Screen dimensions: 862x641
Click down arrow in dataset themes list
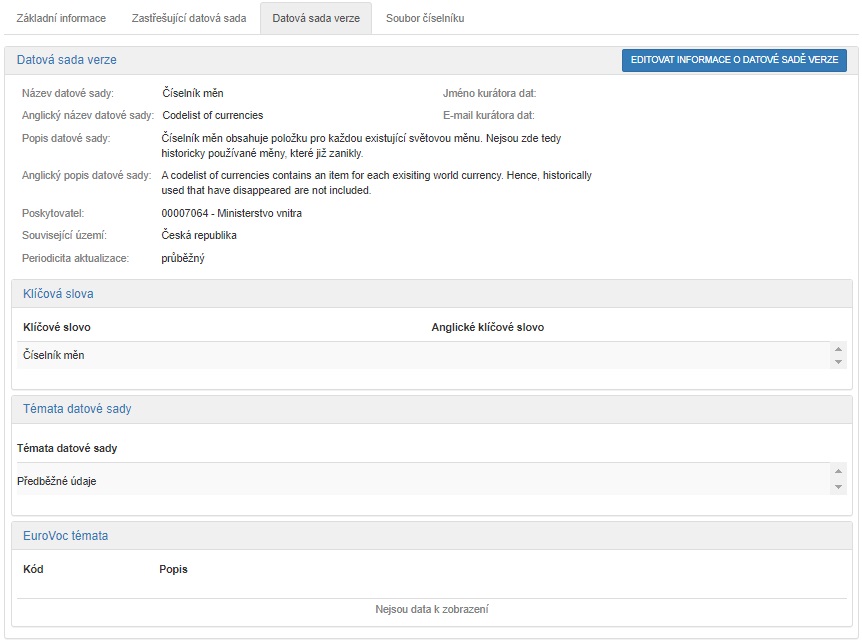point(838,487)
